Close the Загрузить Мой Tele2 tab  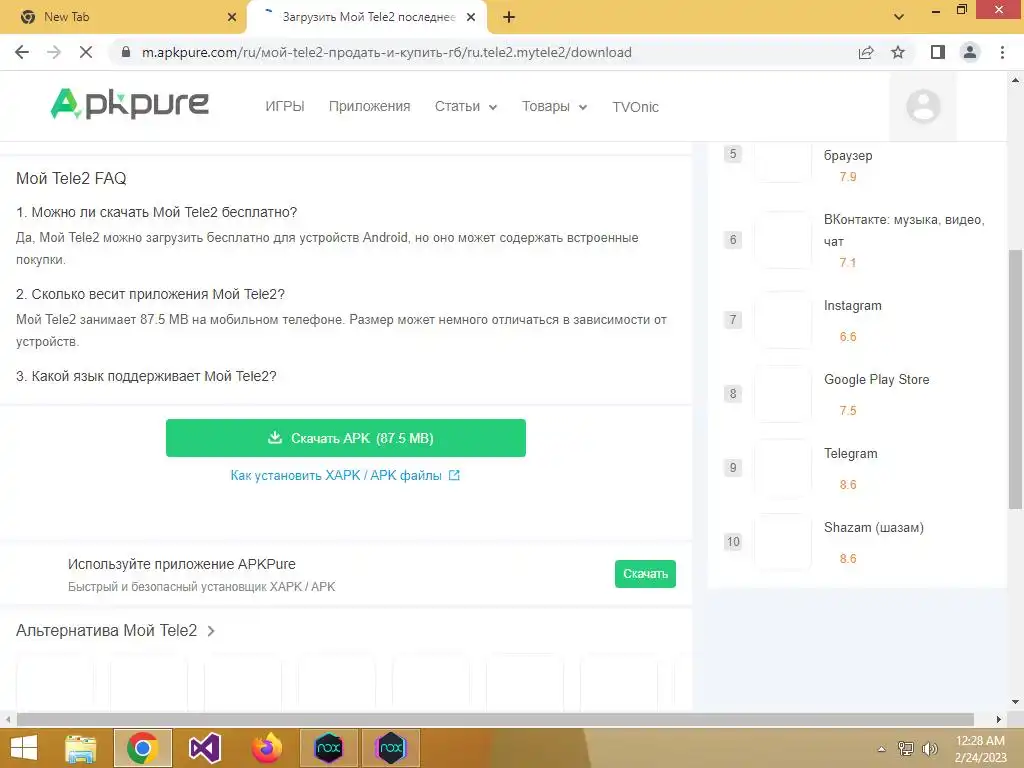pyautogui.click(x=471, y=17)
